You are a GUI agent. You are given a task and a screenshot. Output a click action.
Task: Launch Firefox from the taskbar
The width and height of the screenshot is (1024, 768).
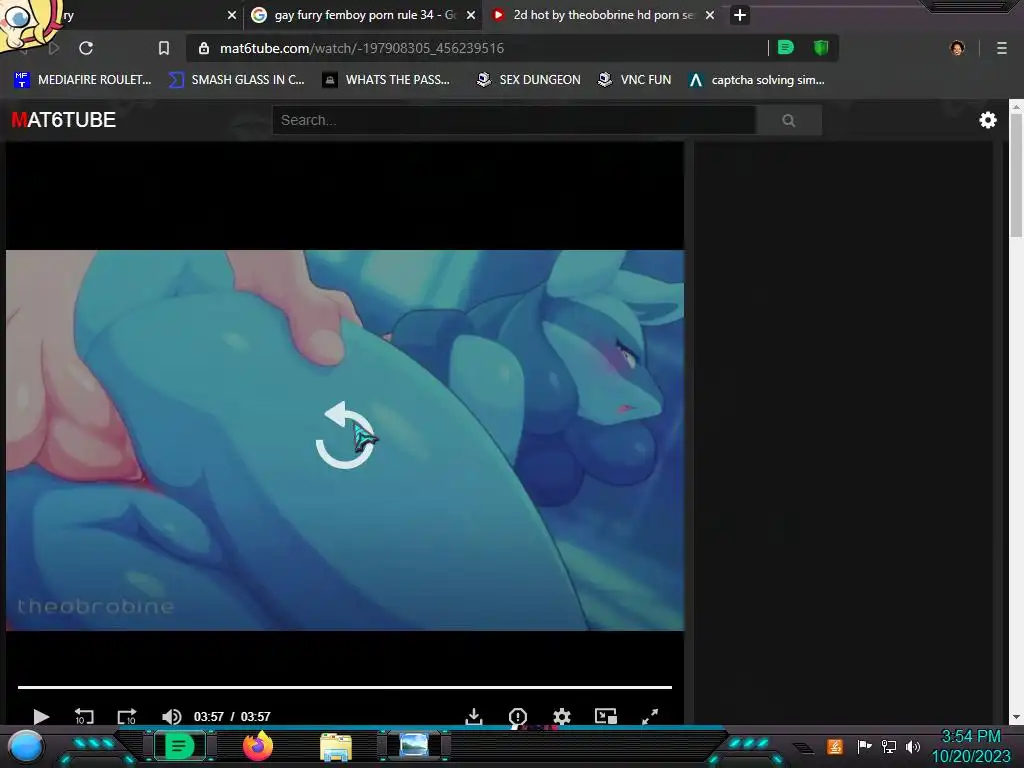tap(258, 746)
